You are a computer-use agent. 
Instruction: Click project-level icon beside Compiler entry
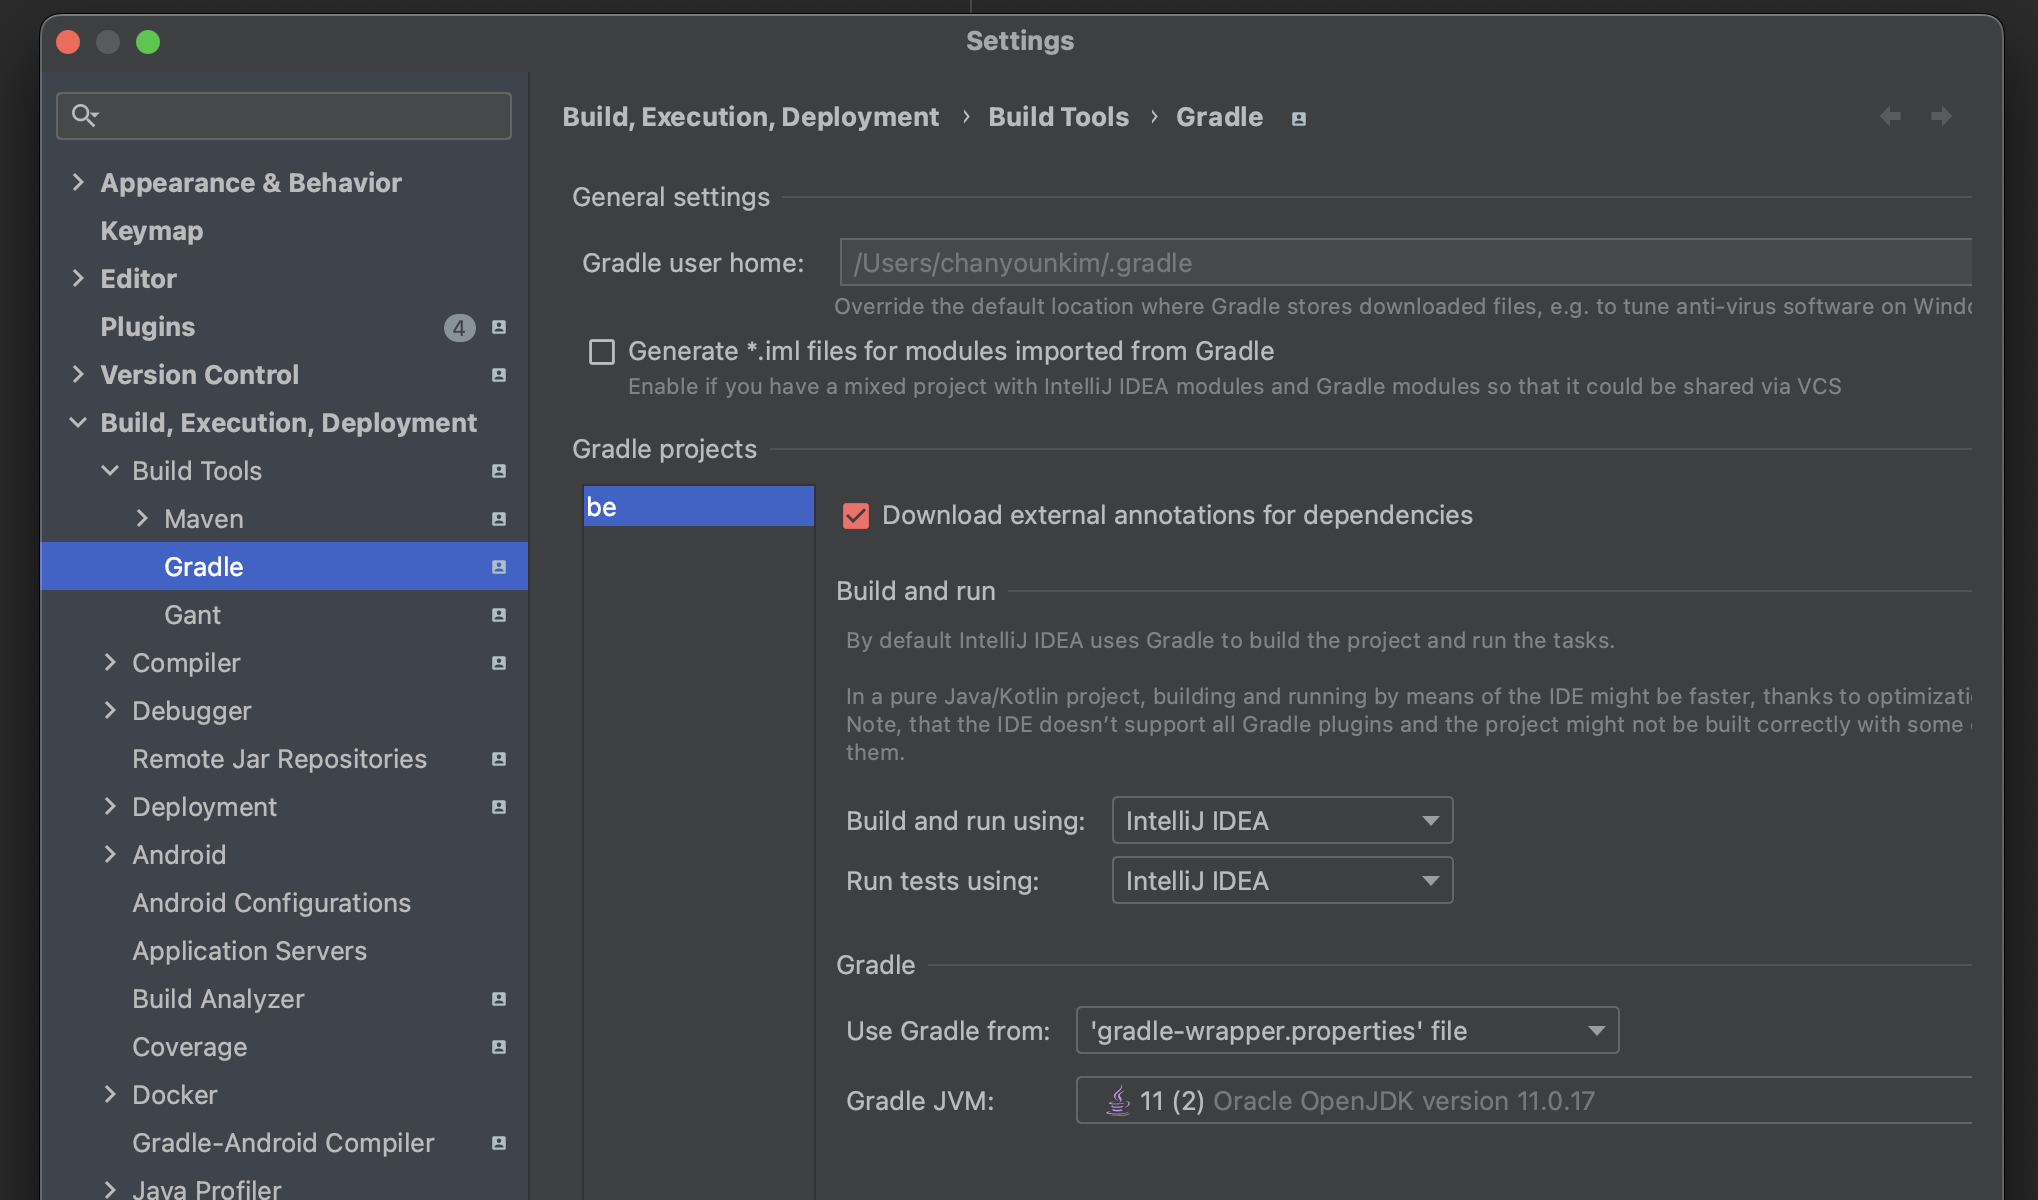click(x=499, y=663)
